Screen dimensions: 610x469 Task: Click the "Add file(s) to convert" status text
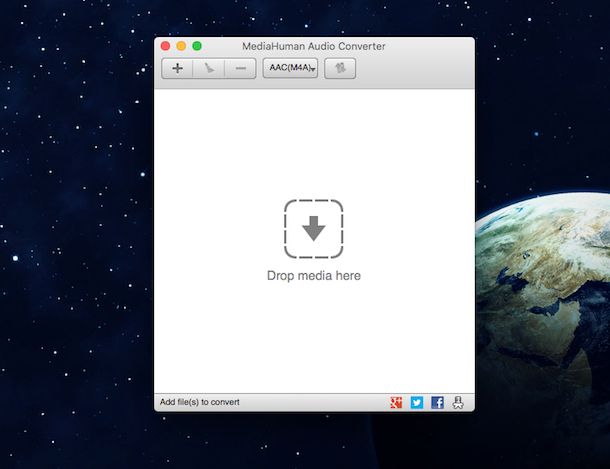200,402
